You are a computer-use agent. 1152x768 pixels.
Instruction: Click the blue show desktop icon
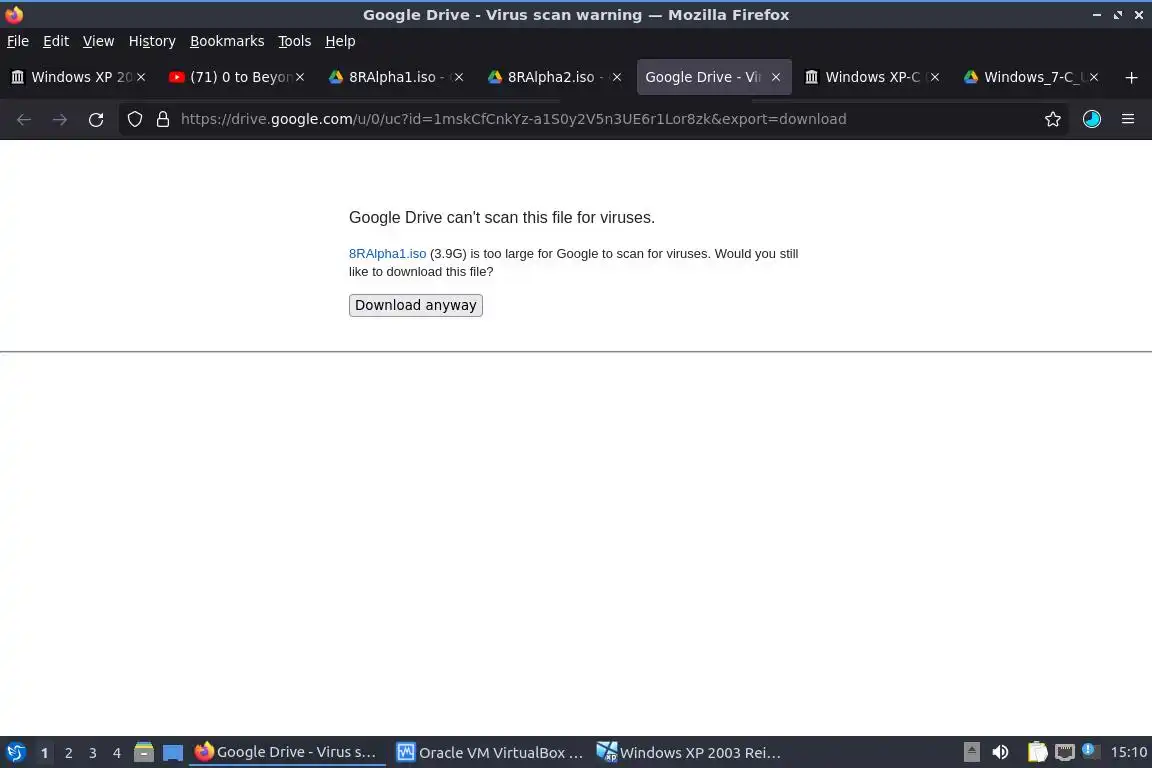173,753
